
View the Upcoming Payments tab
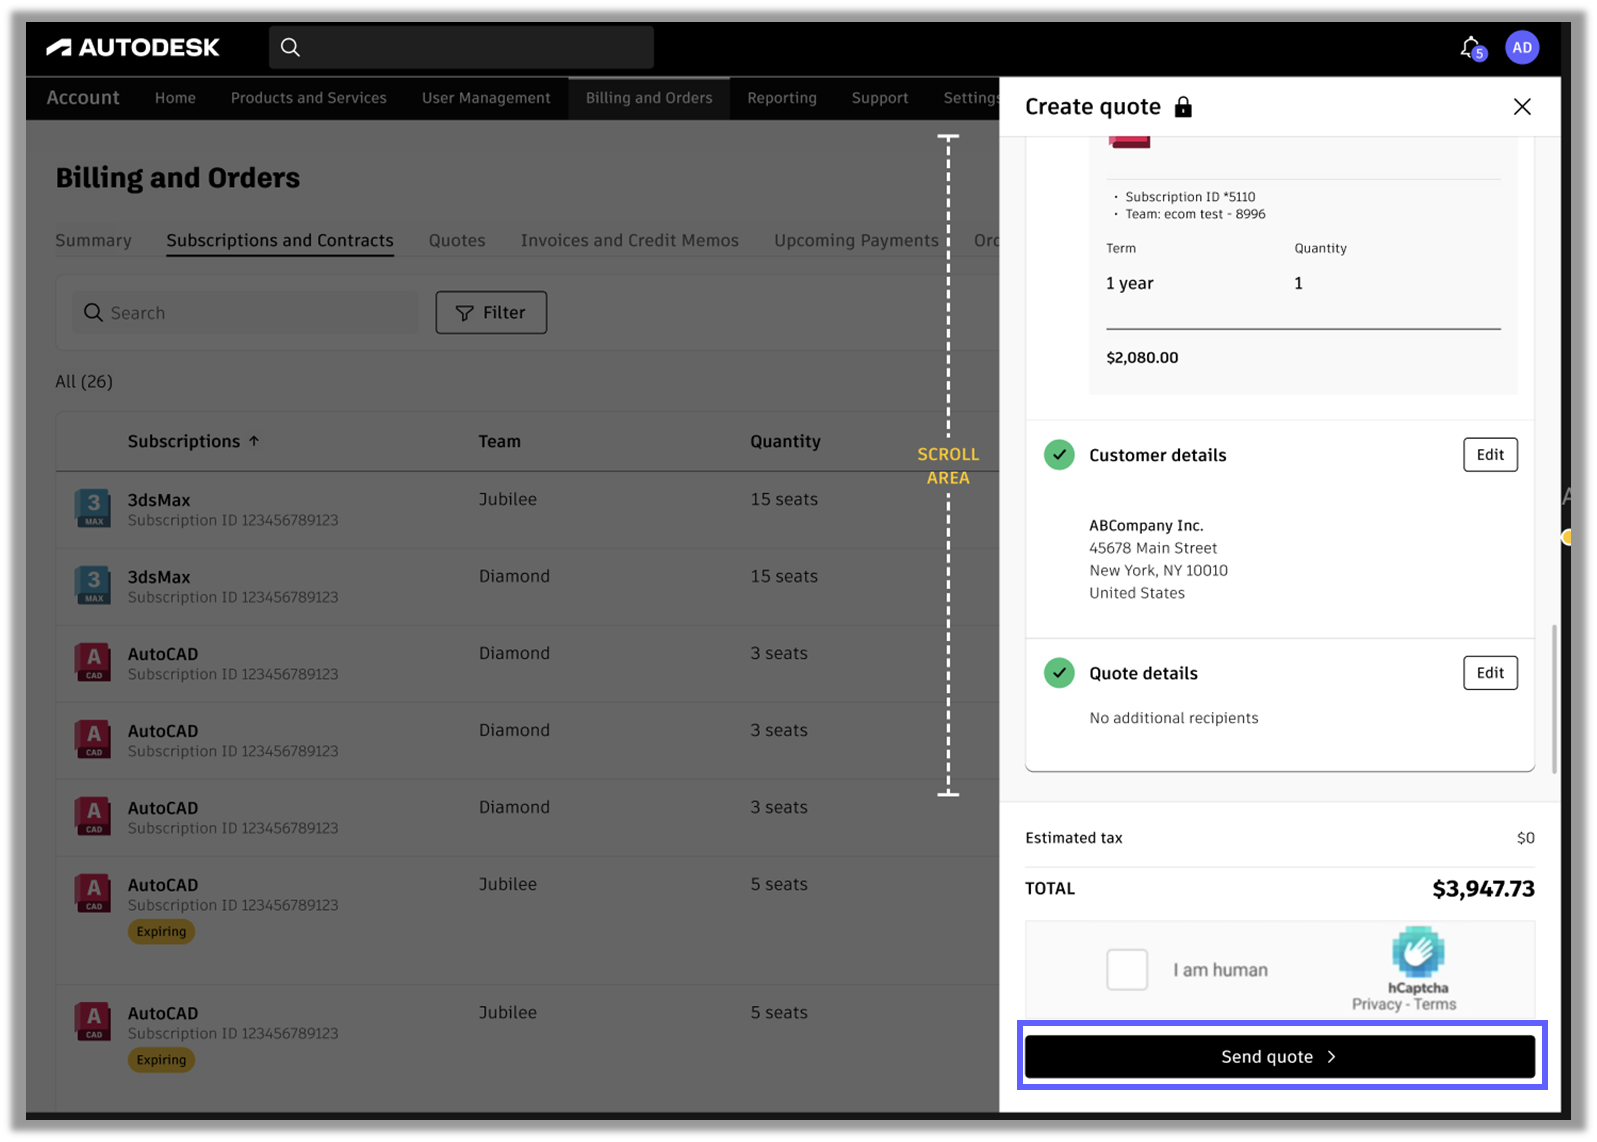(x=857, y=240)
